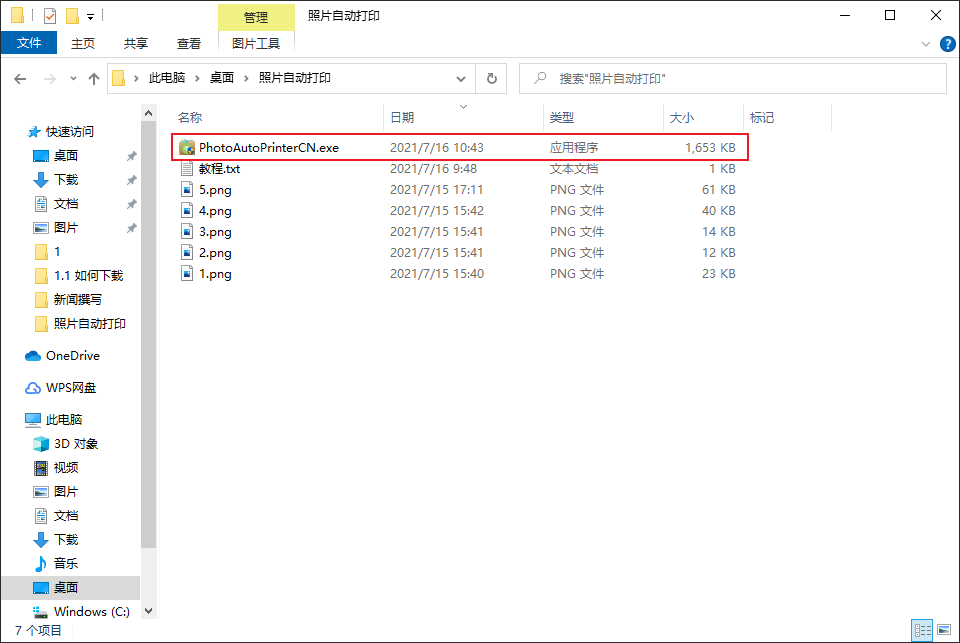Click the 视频 film icon

(40, 468)
